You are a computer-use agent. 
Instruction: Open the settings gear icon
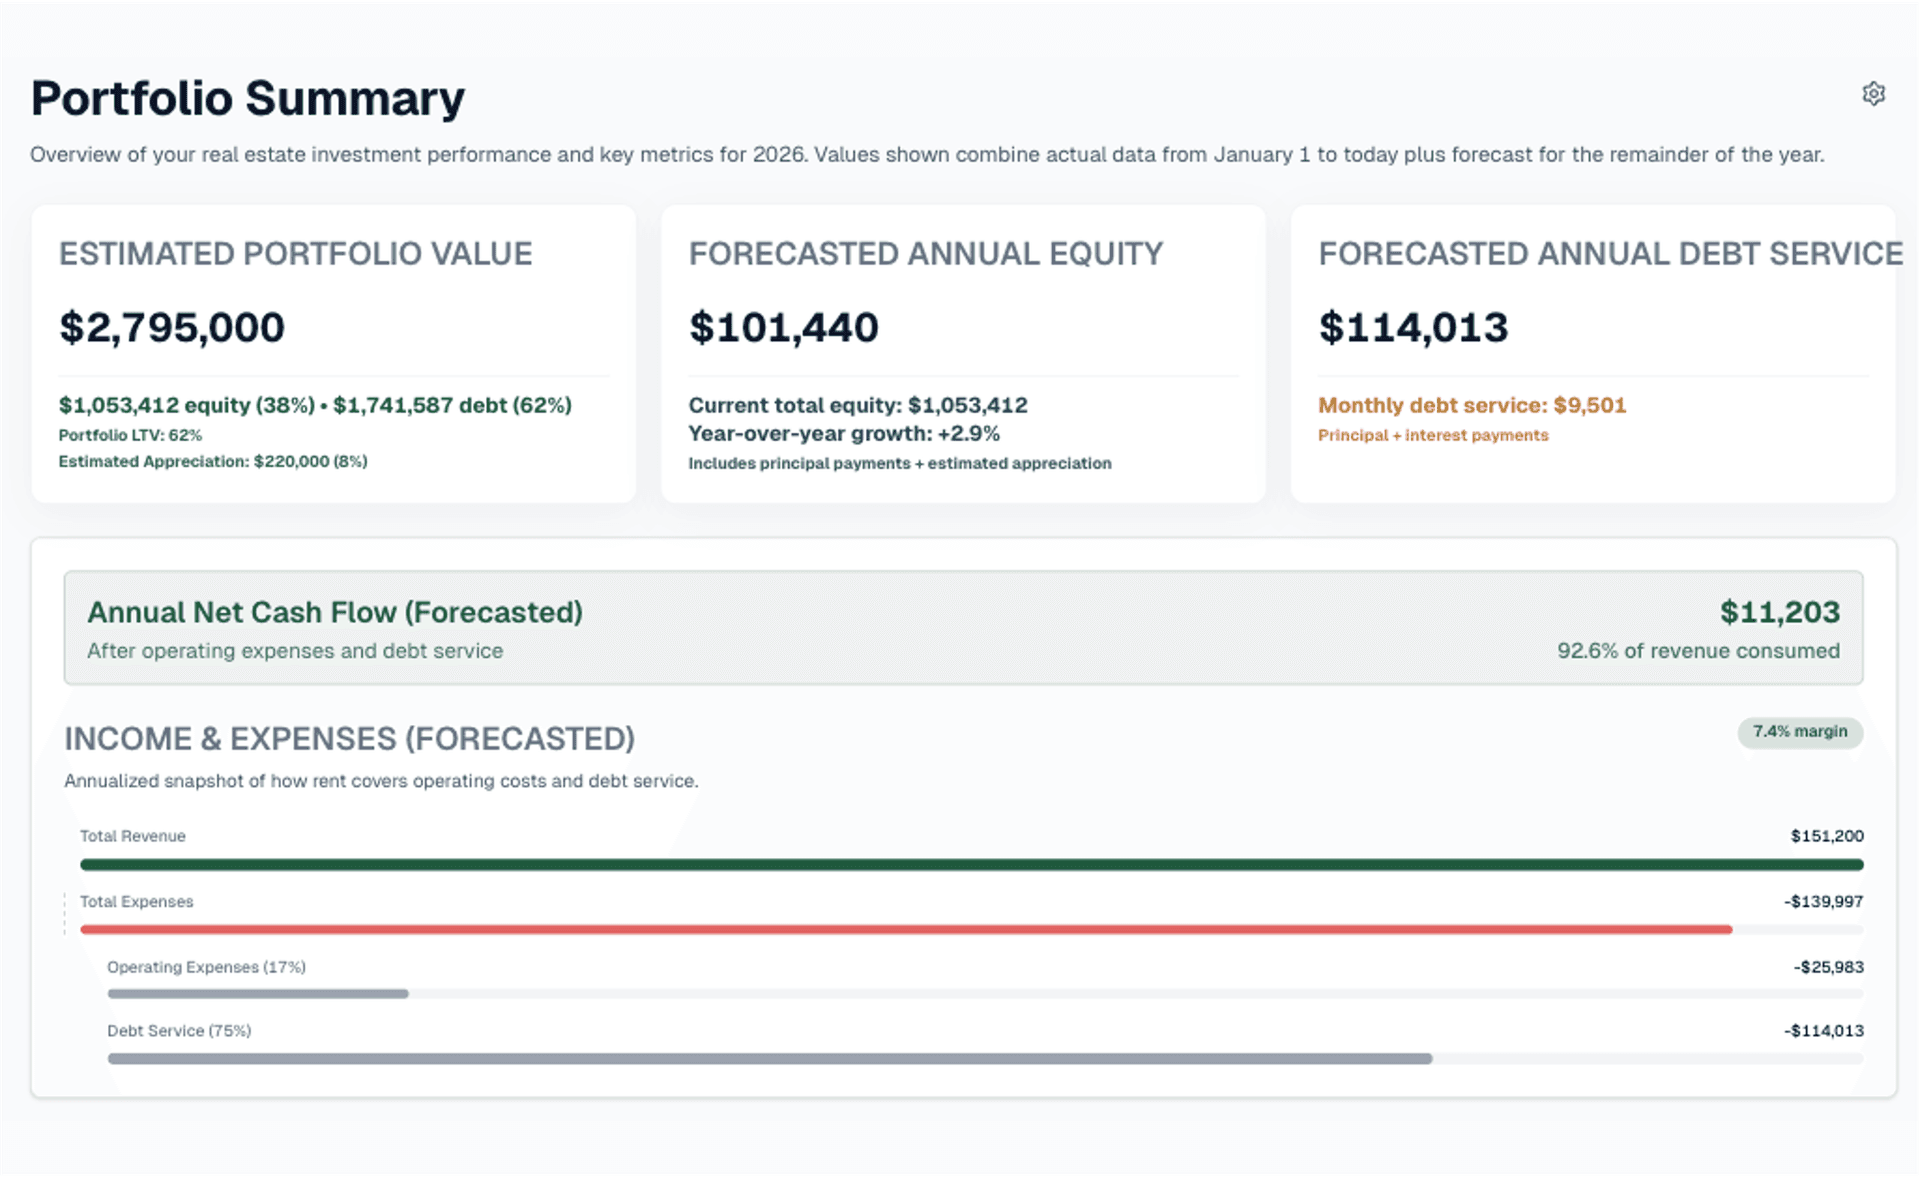pos(1874,94)
